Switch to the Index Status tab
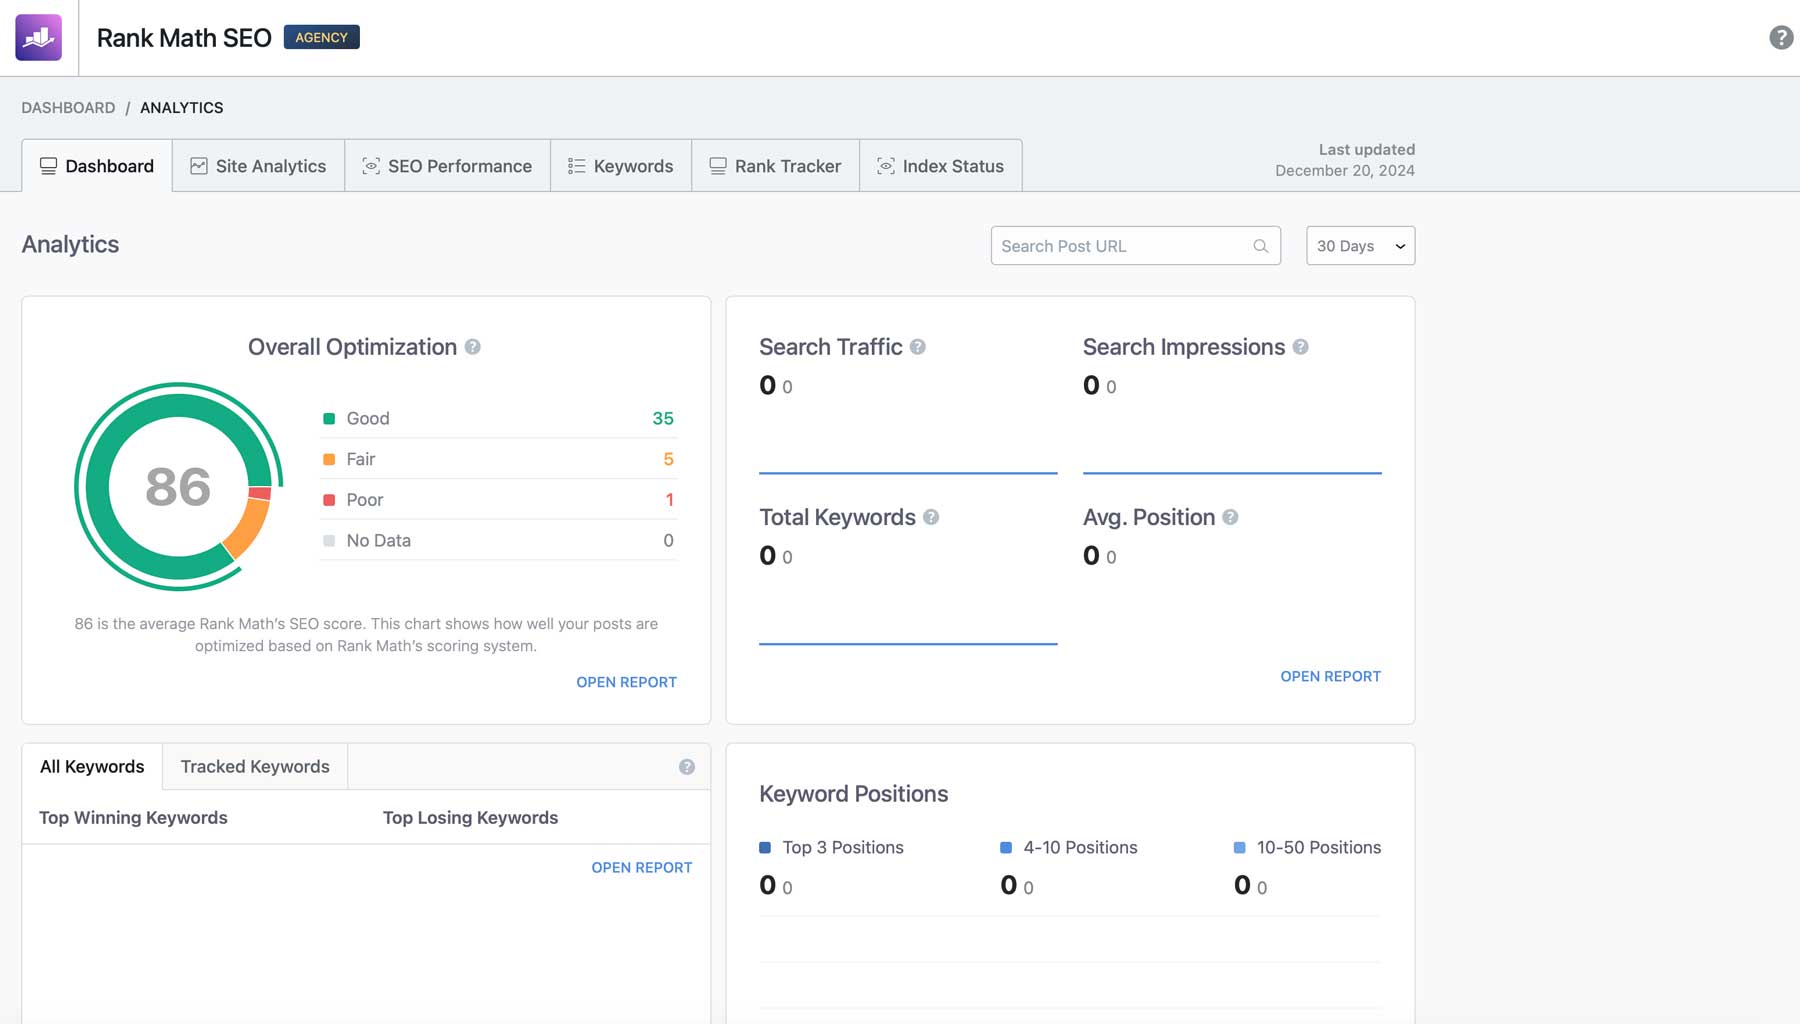The height and width of the screenshot is (1024, 1800). 940,165
